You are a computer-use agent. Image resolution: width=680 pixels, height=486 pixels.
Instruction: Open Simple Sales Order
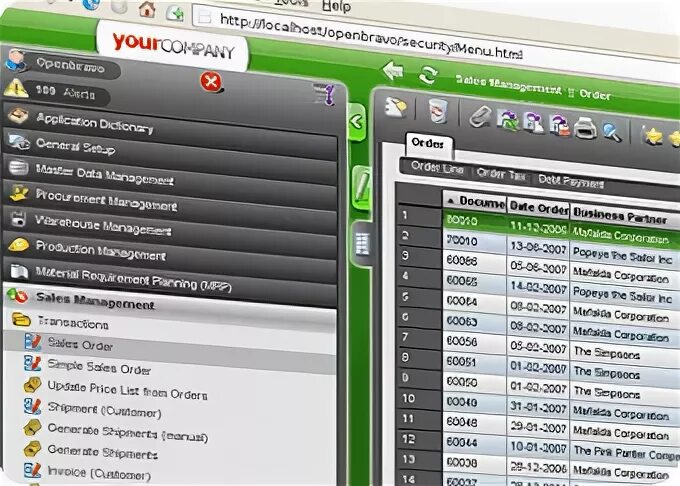99,366
